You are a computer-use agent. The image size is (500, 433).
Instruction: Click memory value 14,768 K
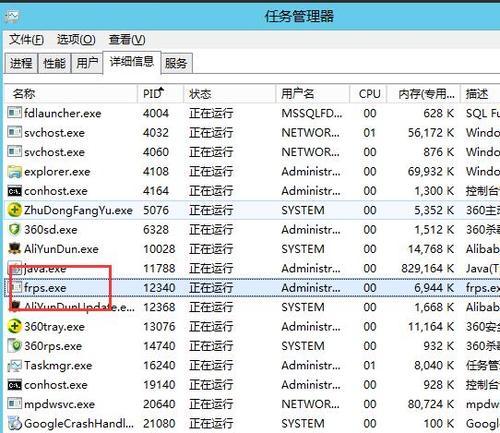coord(431,249)
